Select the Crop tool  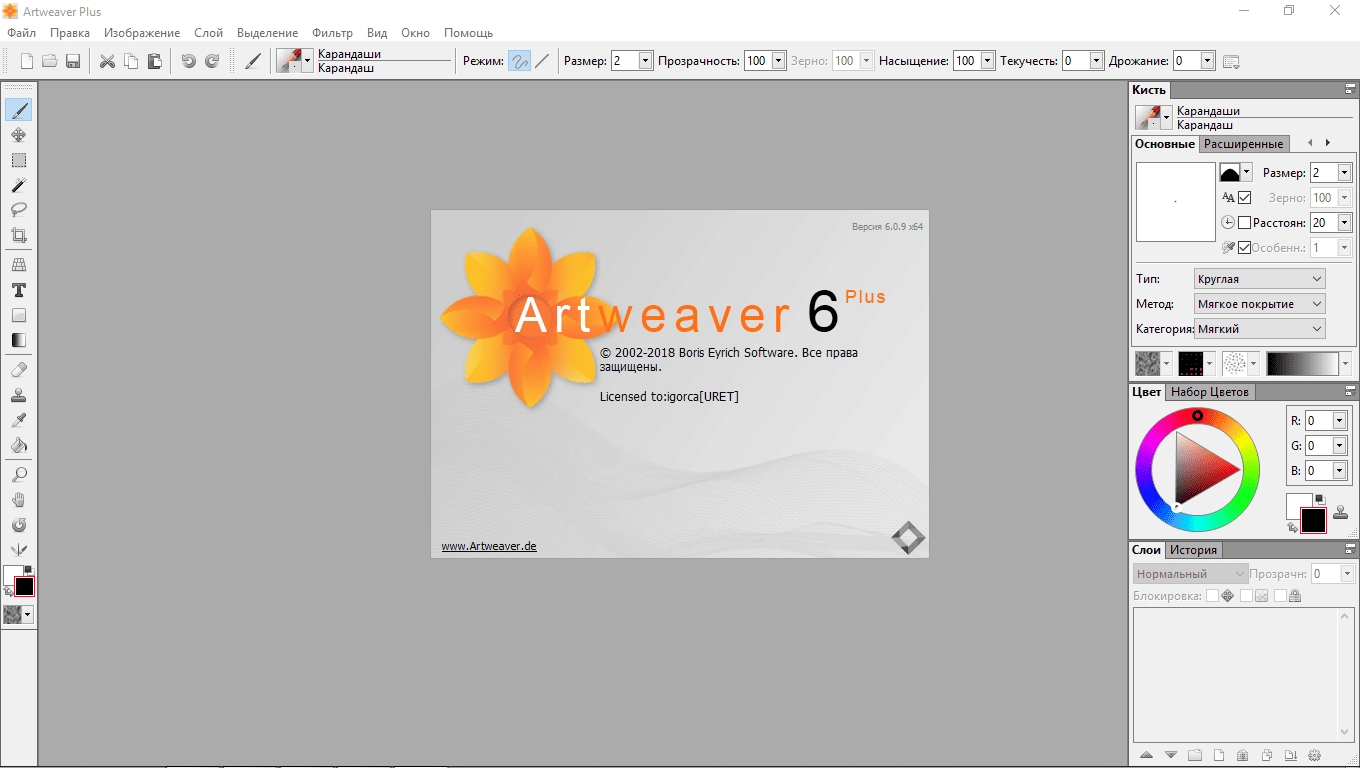coord(18,235)
